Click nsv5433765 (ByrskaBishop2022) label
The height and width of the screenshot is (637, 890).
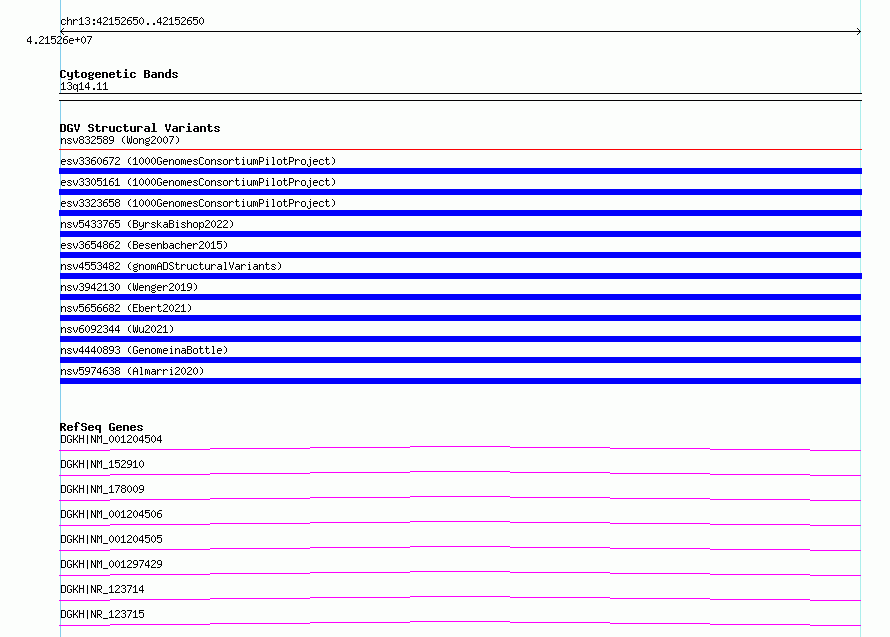click(147, 224)
